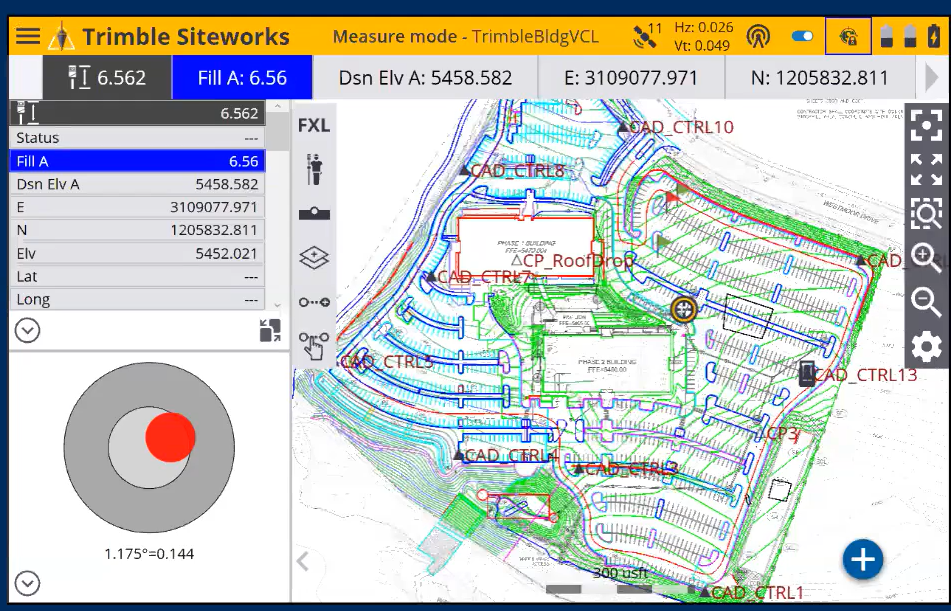
Task: Select the zoom window magnifier icon
Action: click(x=926, y=214)
